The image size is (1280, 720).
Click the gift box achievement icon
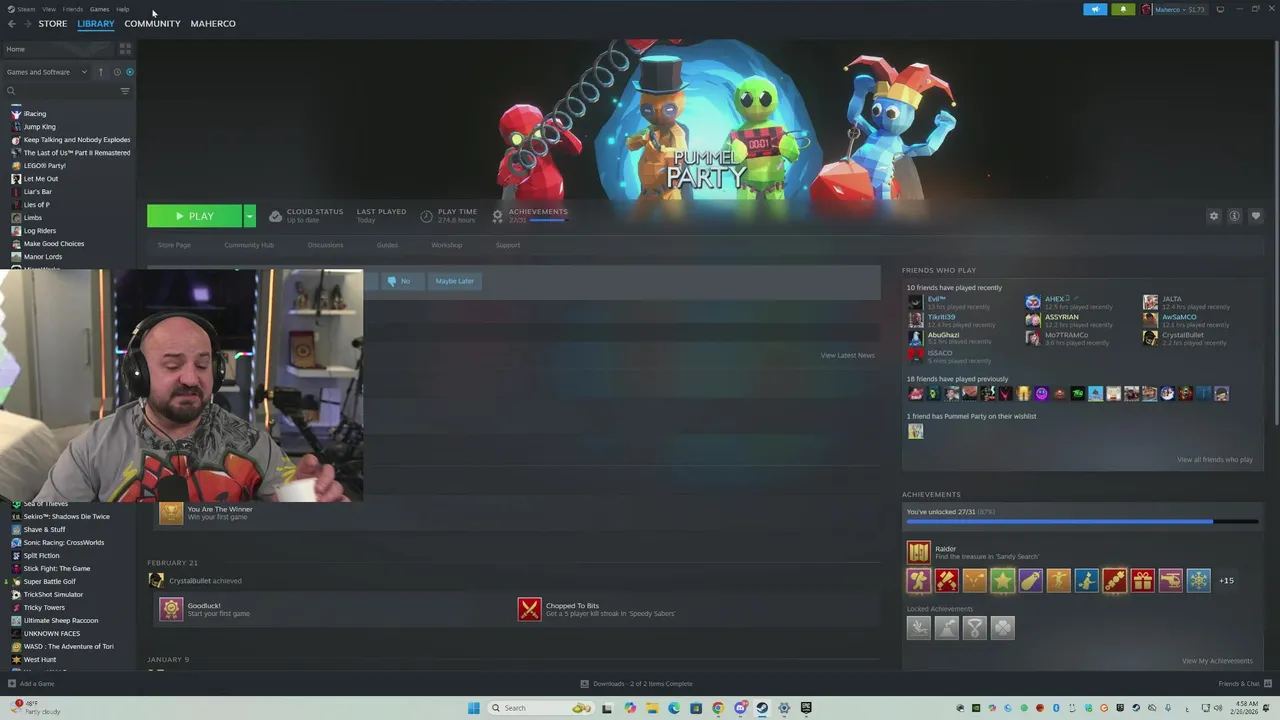1142,580
